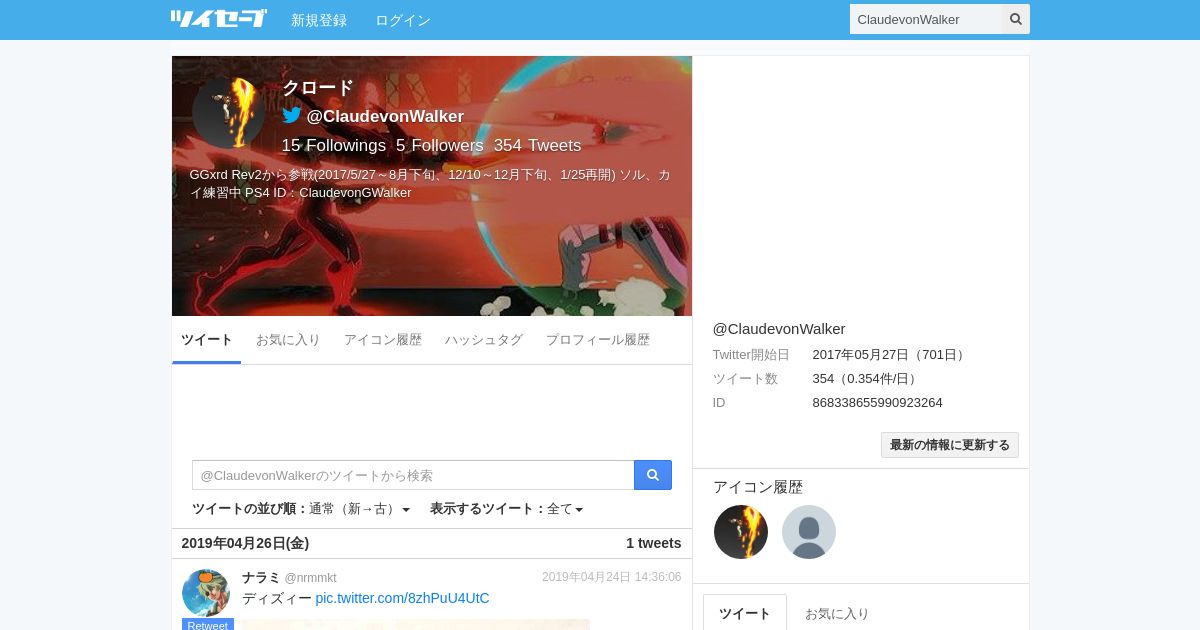
Task: Select ツイート tab in right sidebar
Action: point(745,613)
